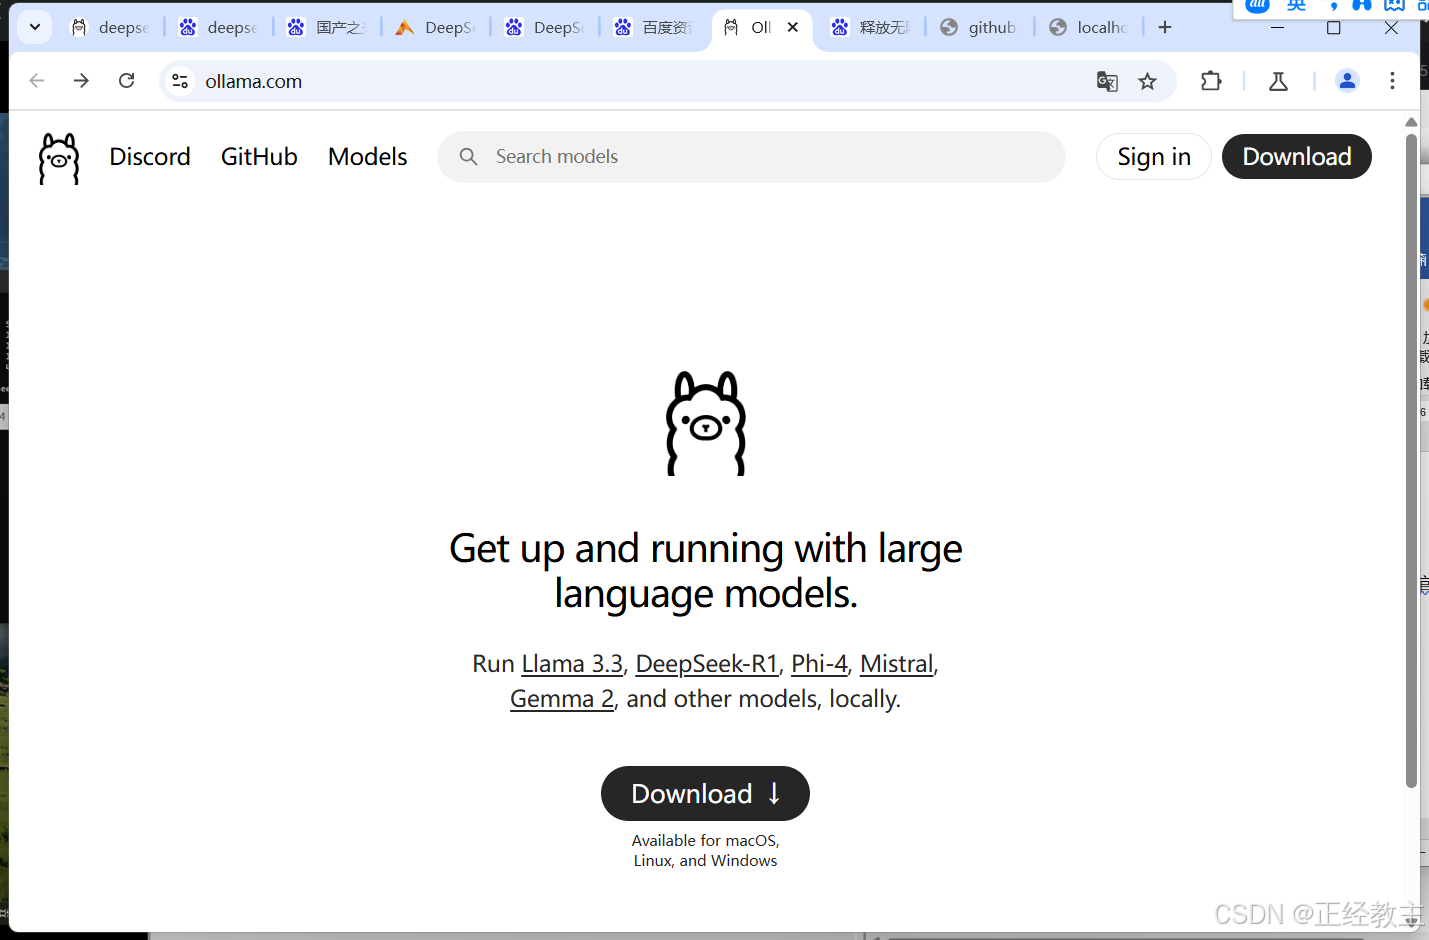
Task: Click the 'Available for macOS' text
Action: 705,850
